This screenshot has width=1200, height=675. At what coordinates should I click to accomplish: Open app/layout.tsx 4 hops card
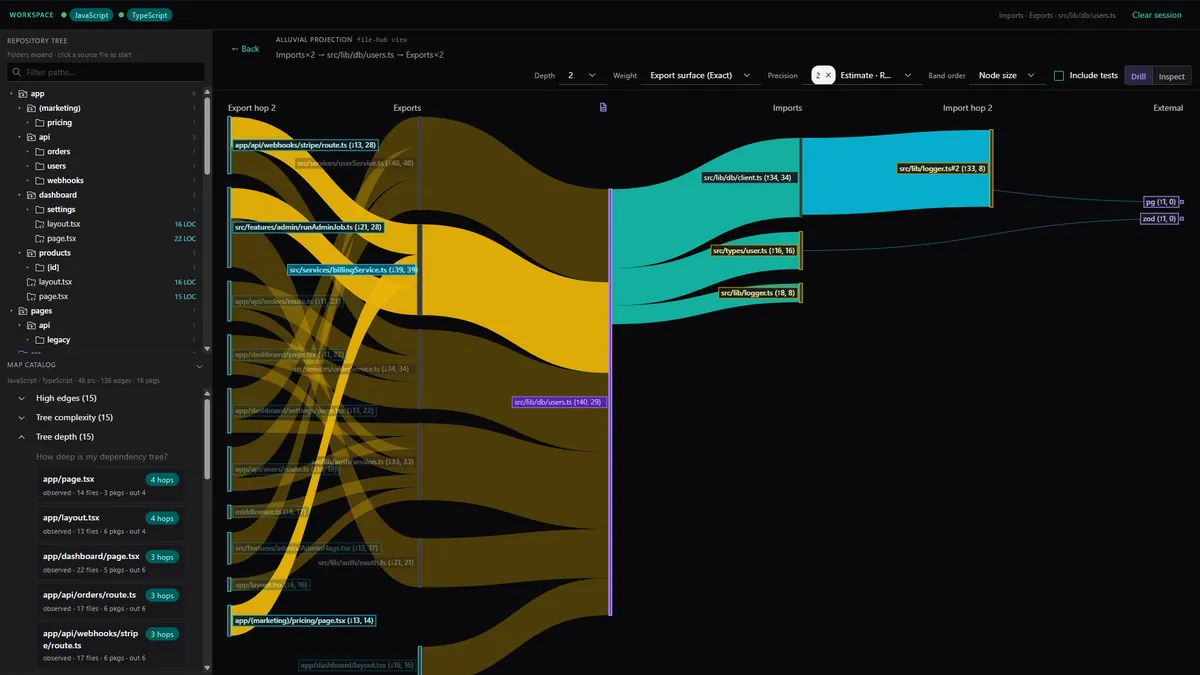pyautogui.click(x=110, y=524)
